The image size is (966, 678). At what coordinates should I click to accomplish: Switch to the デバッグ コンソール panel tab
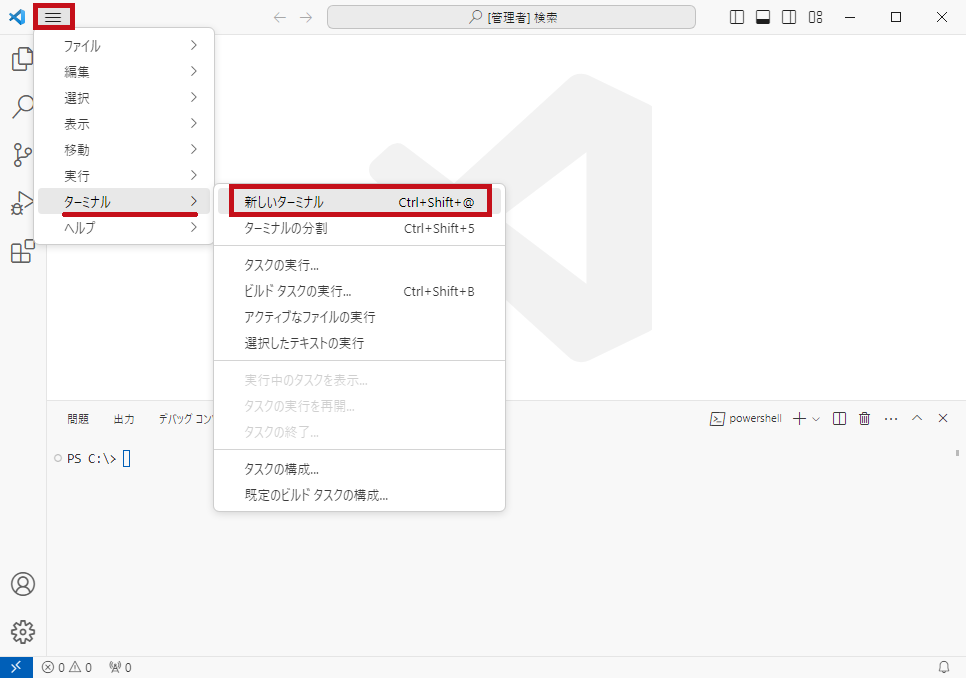tap(185, 419)
